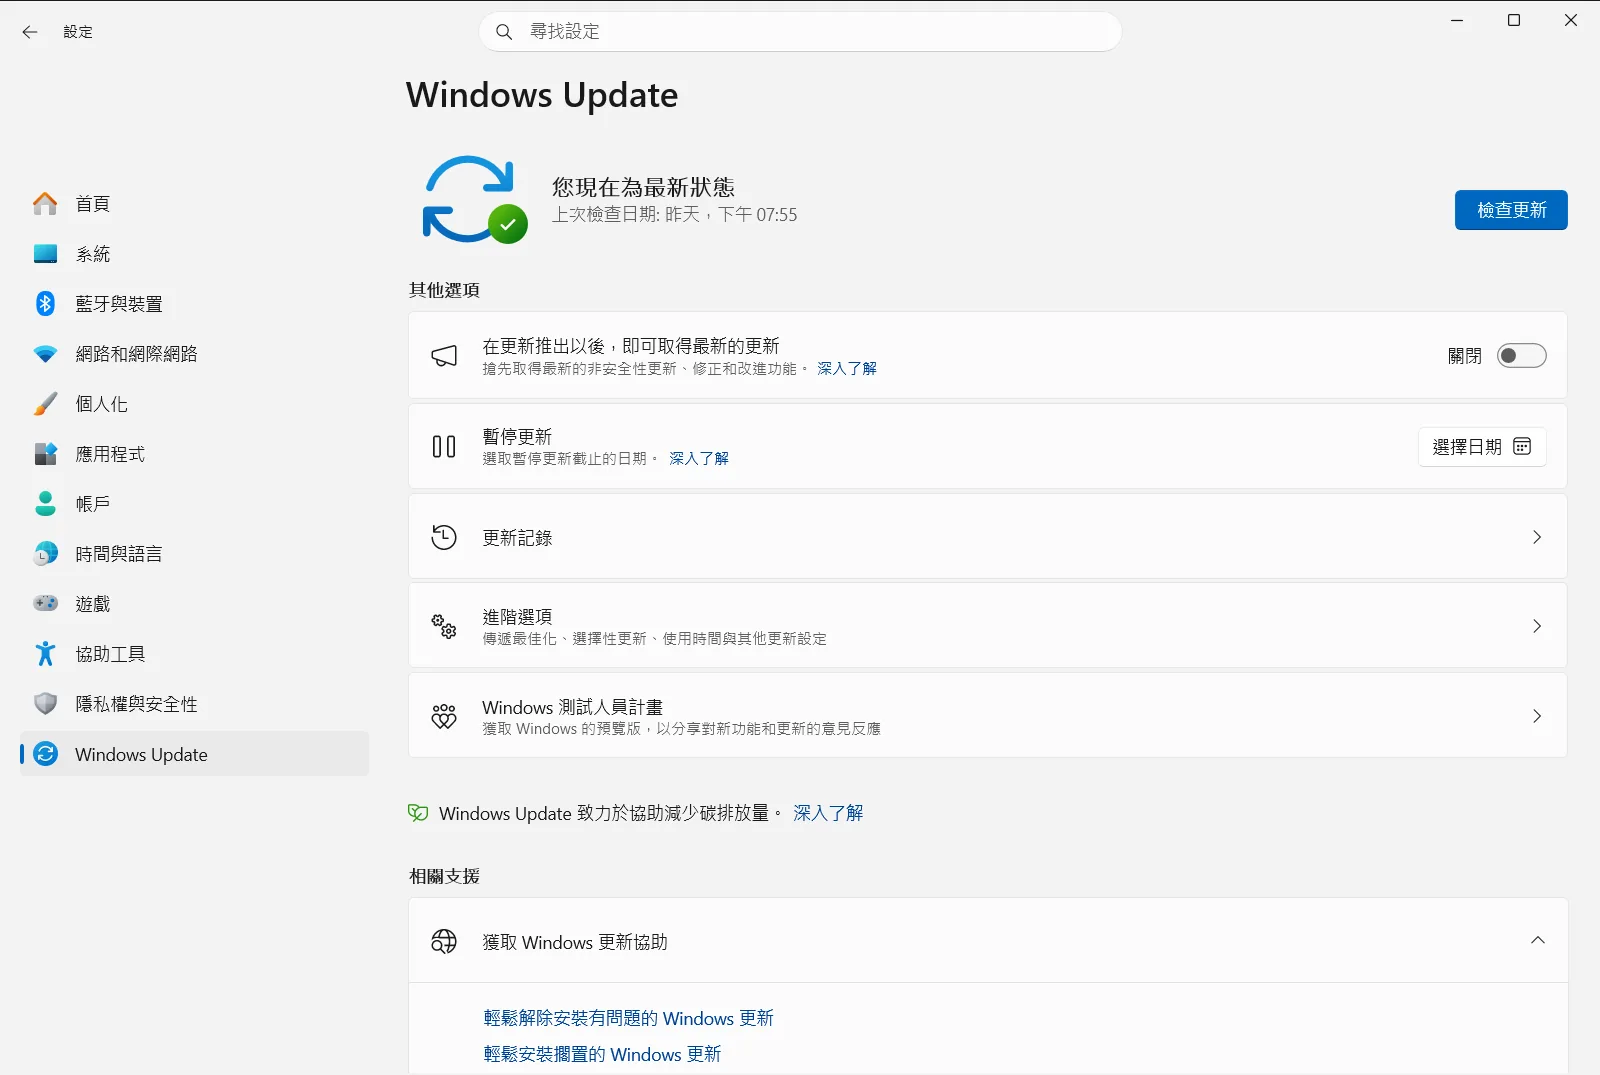This screenshot has height=1075, width=1600.
Task: Open 個人化 paintbrush icon
Action: [45, 404]
